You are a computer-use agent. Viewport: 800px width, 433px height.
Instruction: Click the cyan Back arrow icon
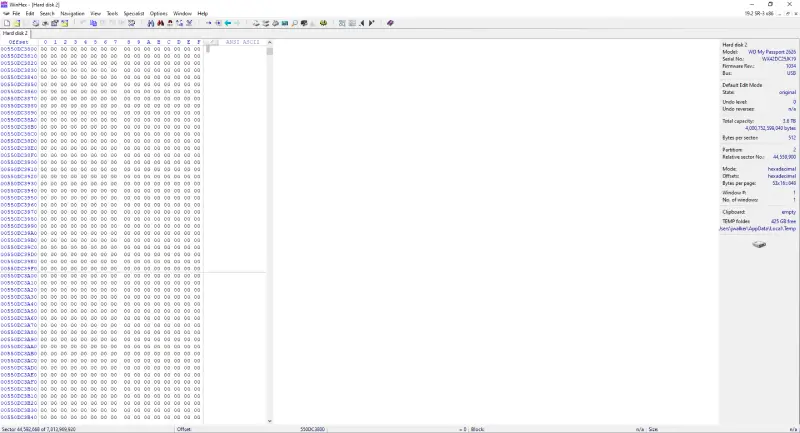coord(228,22)
